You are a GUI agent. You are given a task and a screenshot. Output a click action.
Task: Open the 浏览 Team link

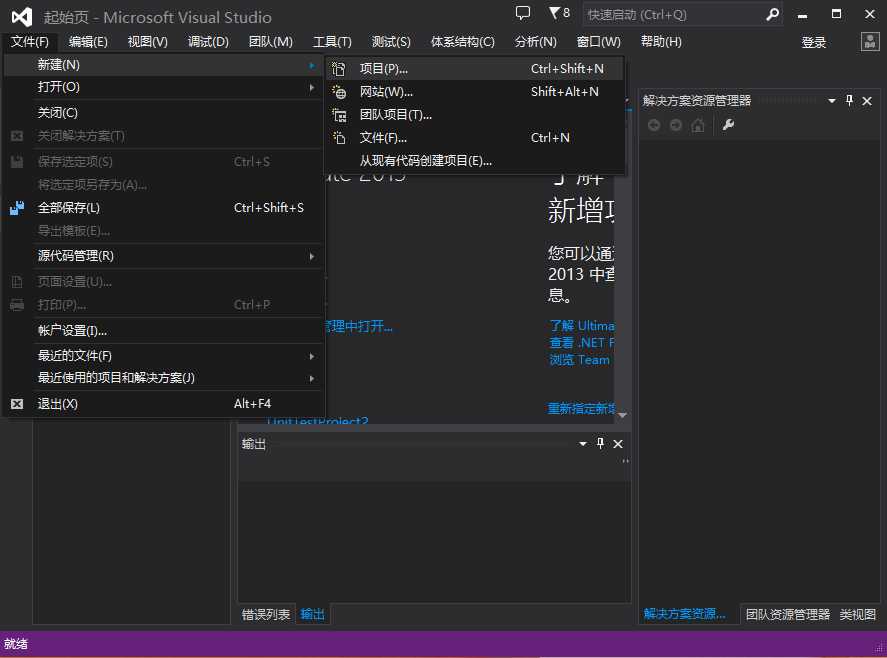[580, 360]
